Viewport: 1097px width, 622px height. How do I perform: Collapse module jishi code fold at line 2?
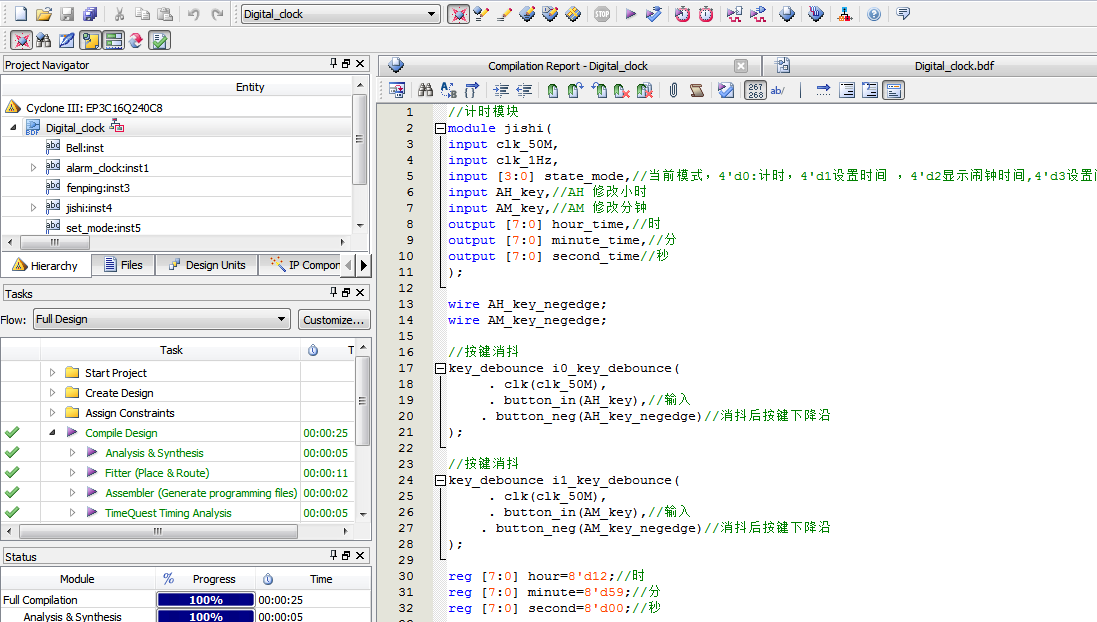coord(440,129)
